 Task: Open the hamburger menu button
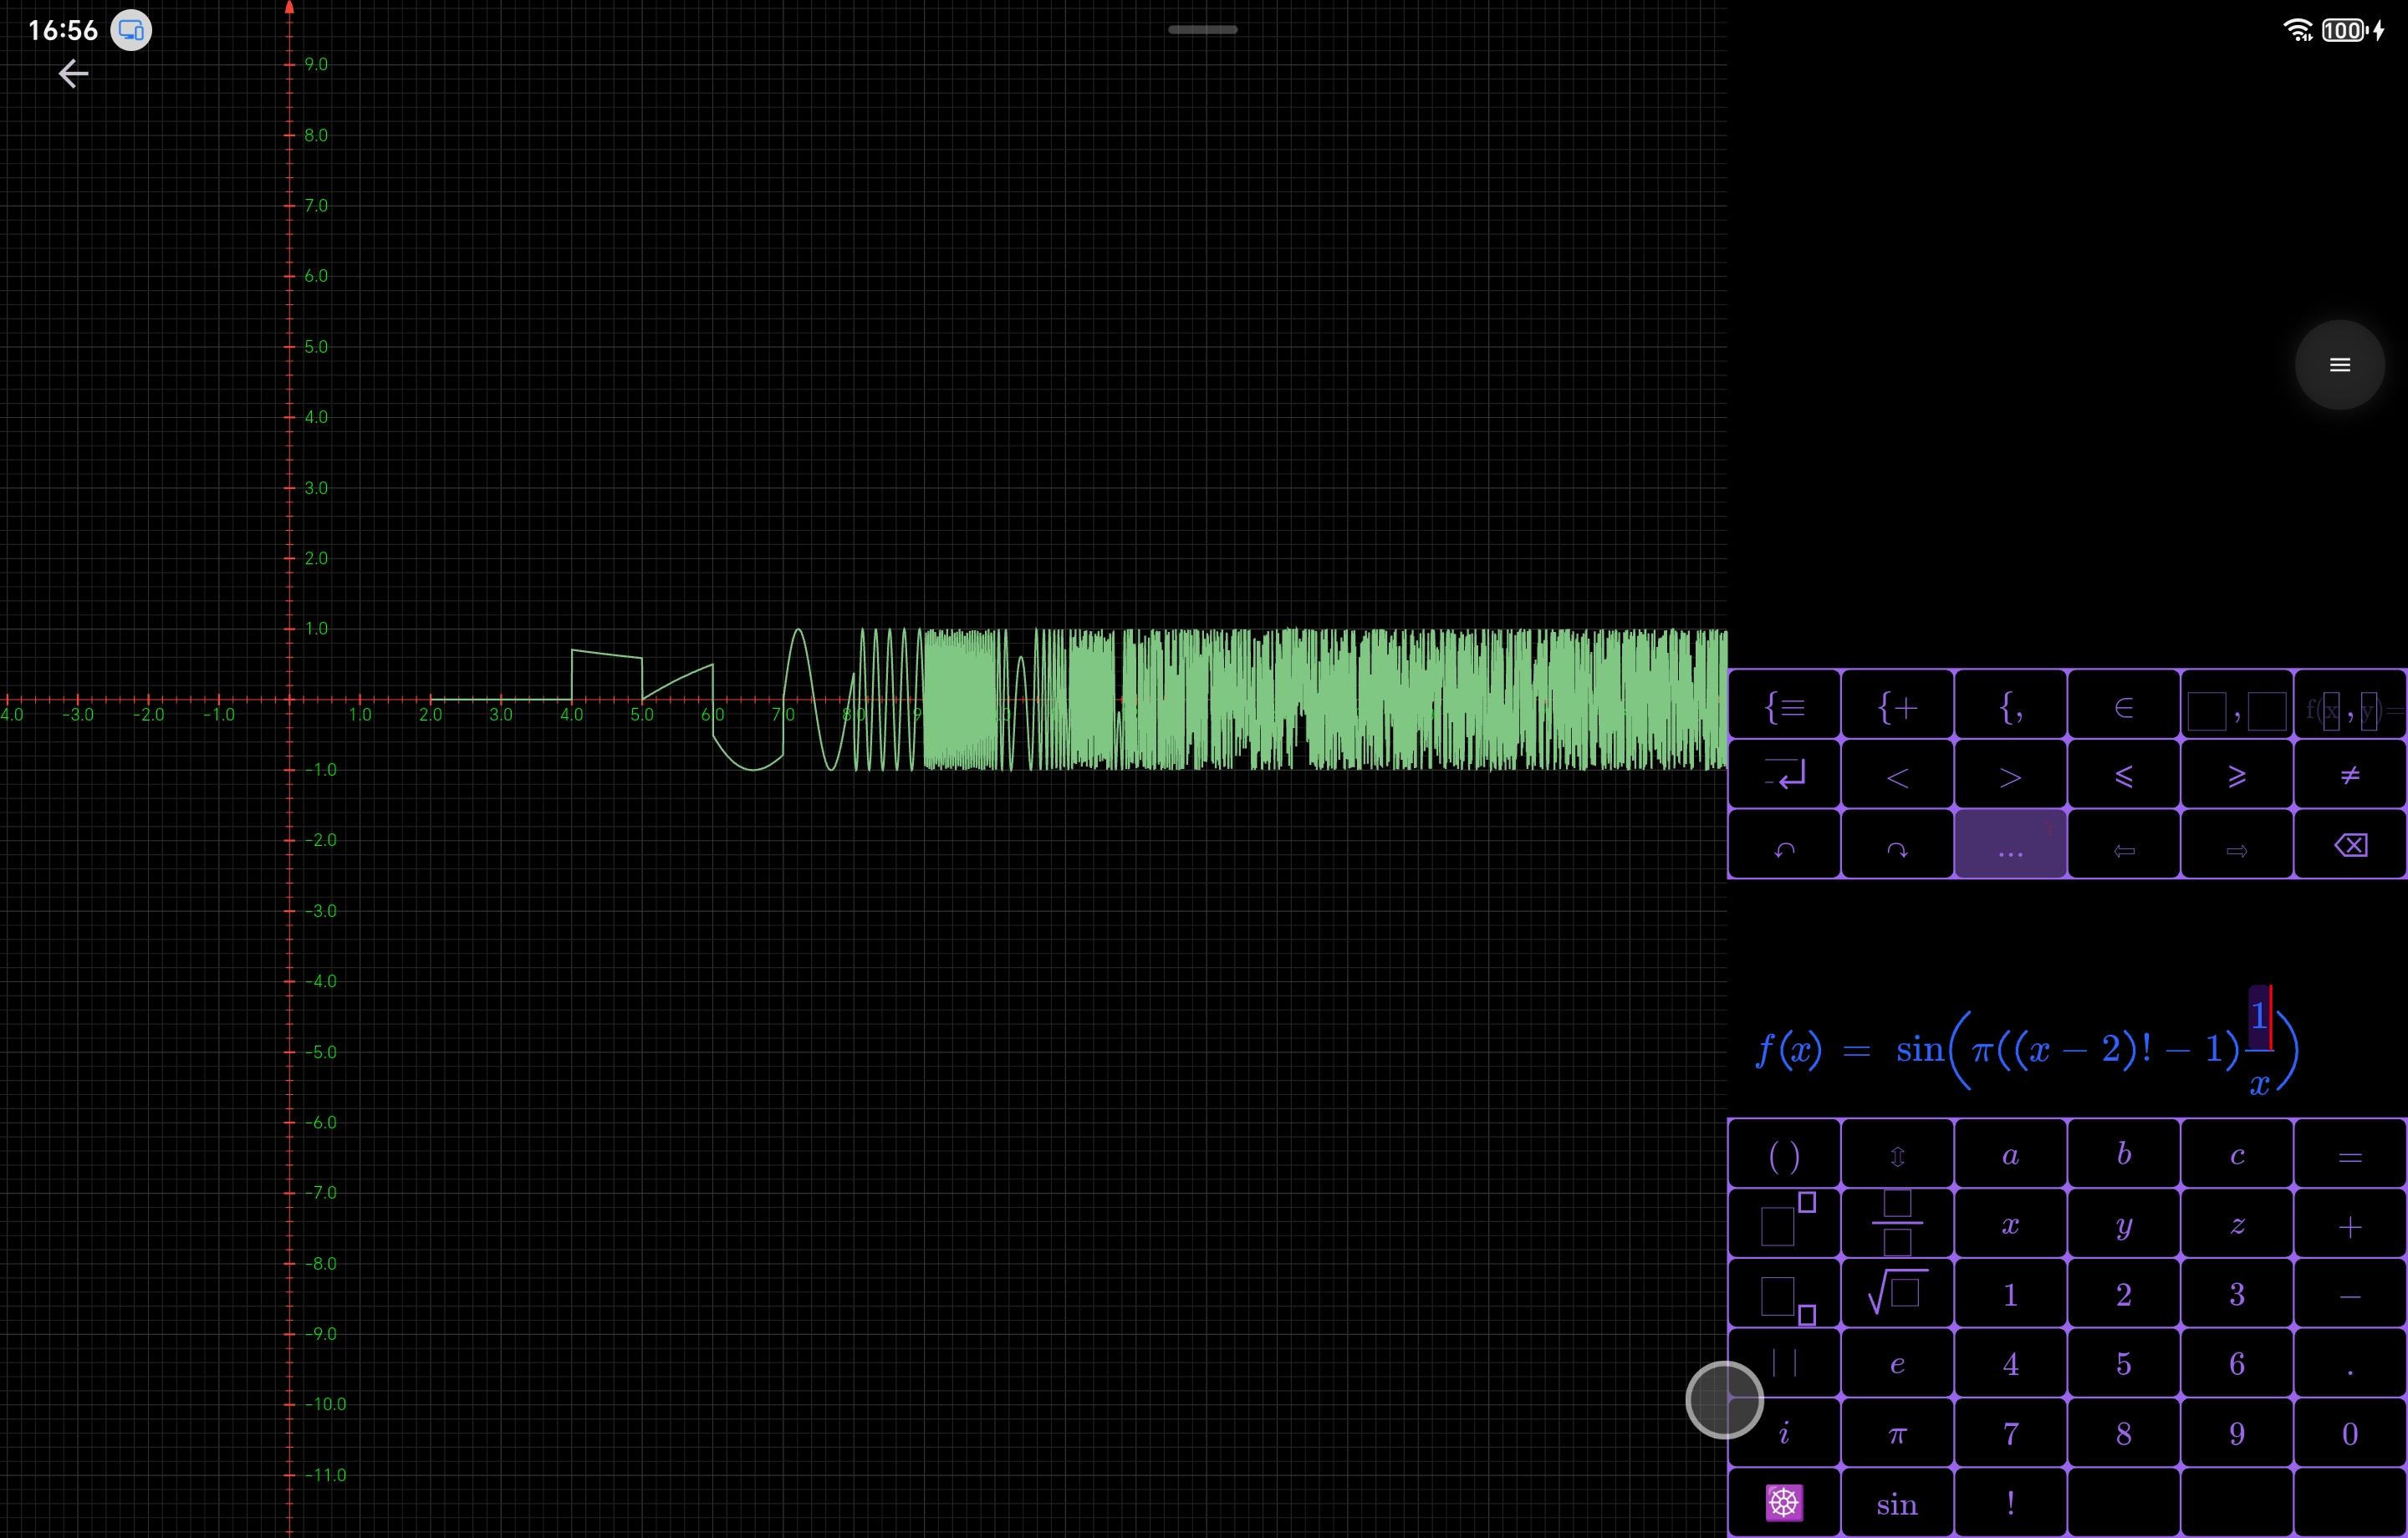click(x=2339, y=365)
